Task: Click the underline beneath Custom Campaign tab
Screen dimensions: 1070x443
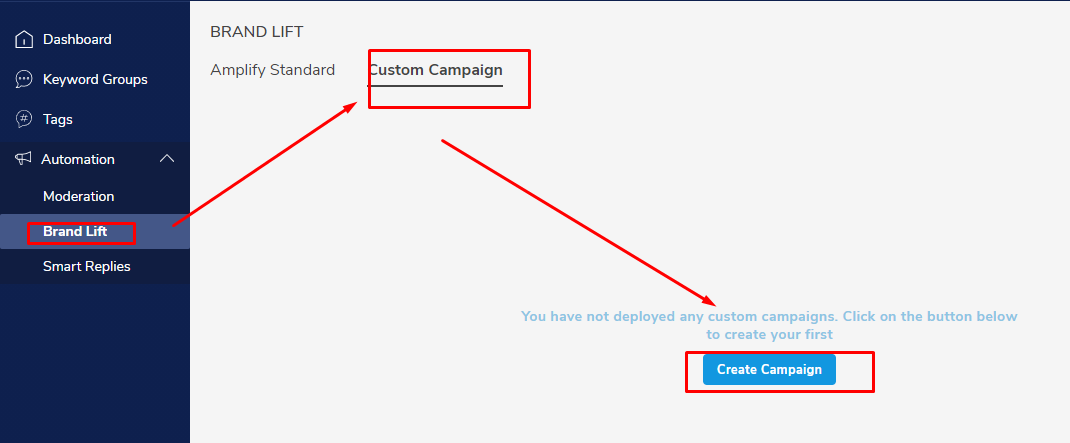Action: pos(435,86)
